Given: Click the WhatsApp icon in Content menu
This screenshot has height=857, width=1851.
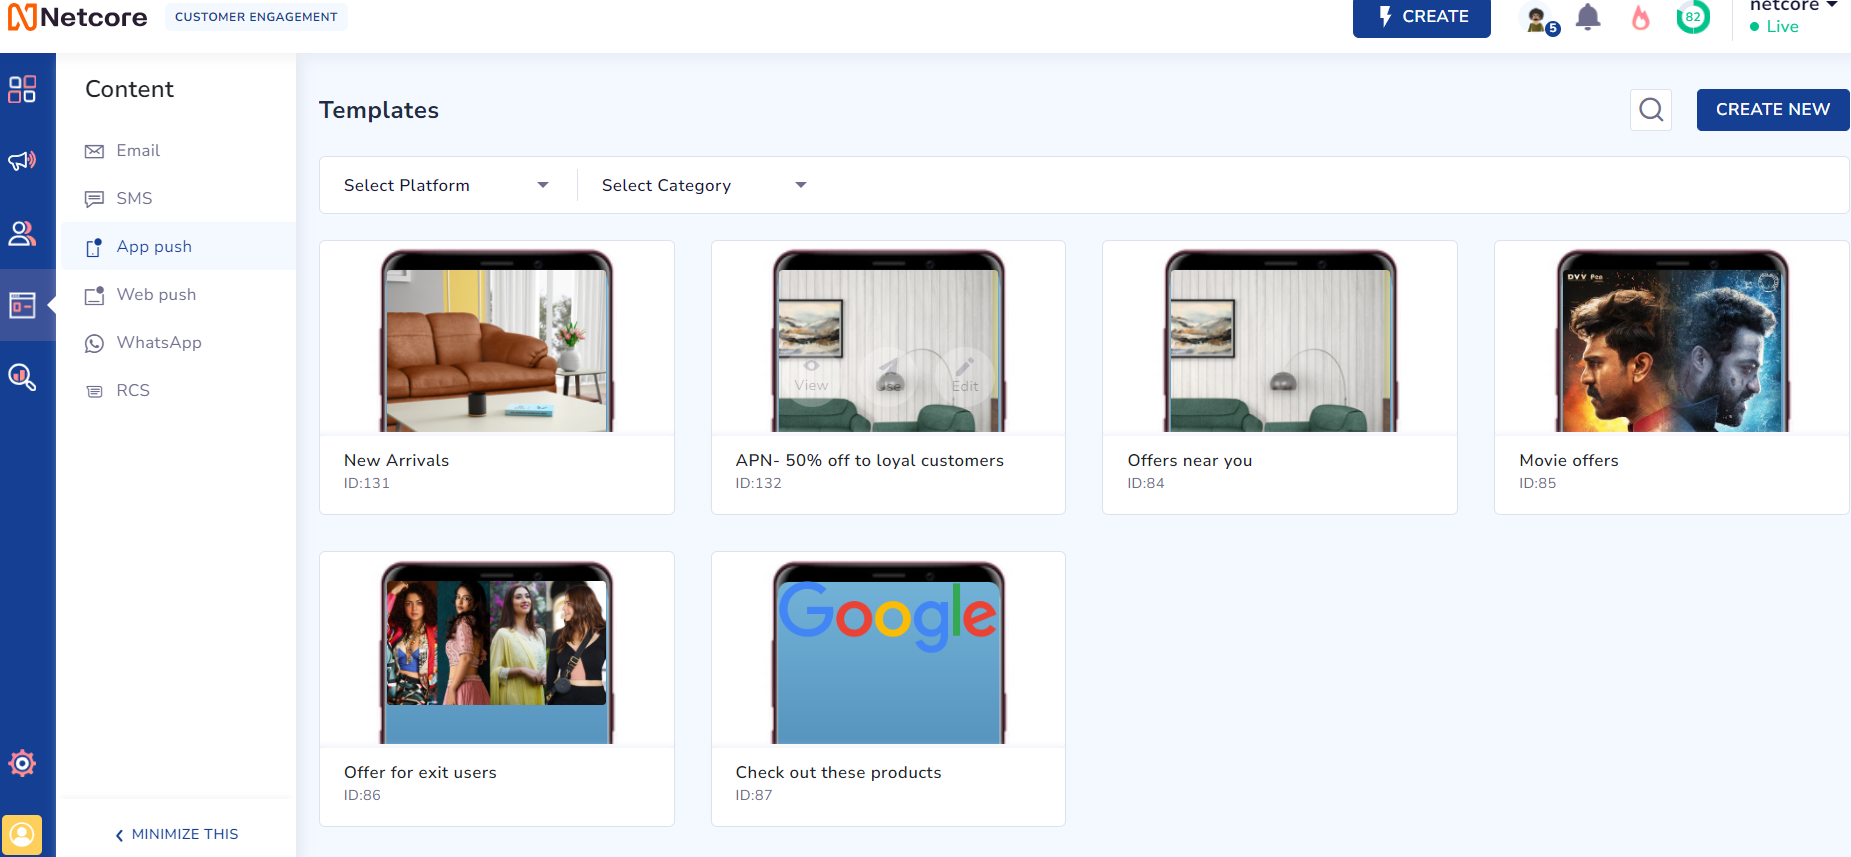Looking at the screenshot, I should [94, 343].
